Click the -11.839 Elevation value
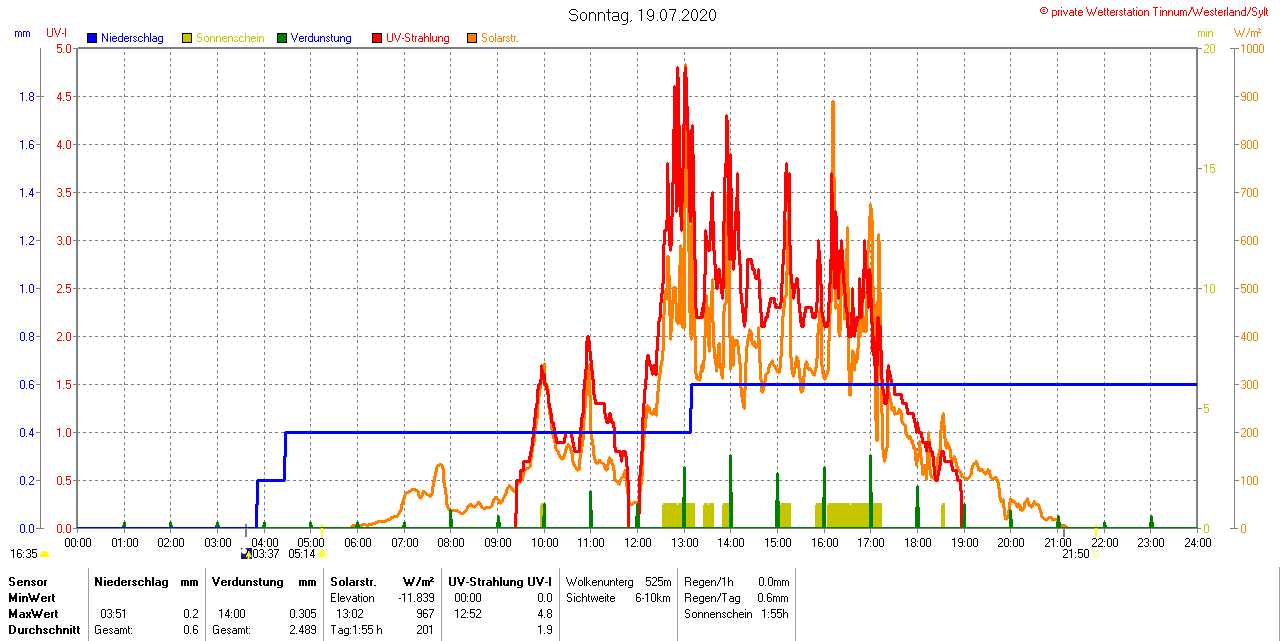 [416, 598]
